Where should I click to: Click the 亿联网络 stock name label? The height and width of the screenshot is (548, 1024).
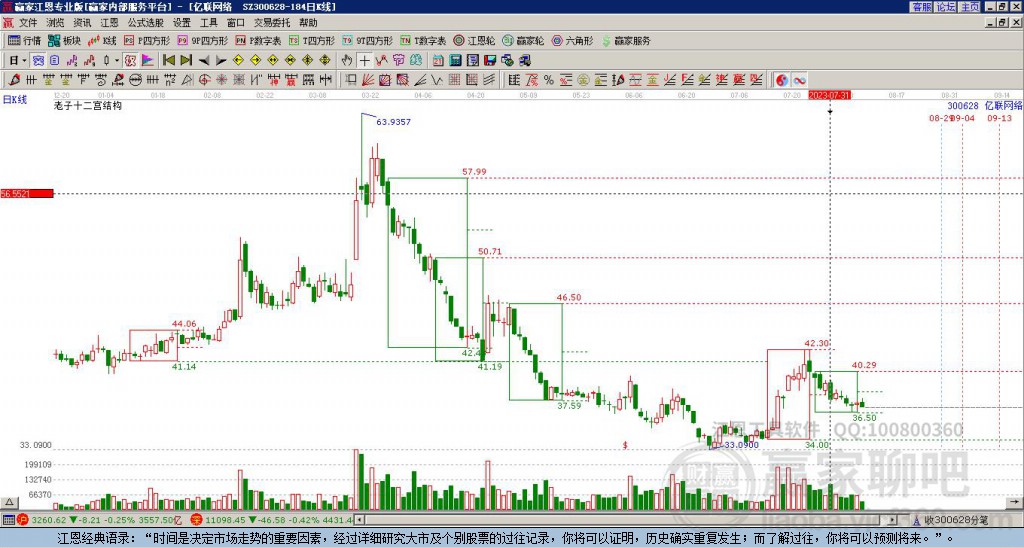click(1004, 106)
